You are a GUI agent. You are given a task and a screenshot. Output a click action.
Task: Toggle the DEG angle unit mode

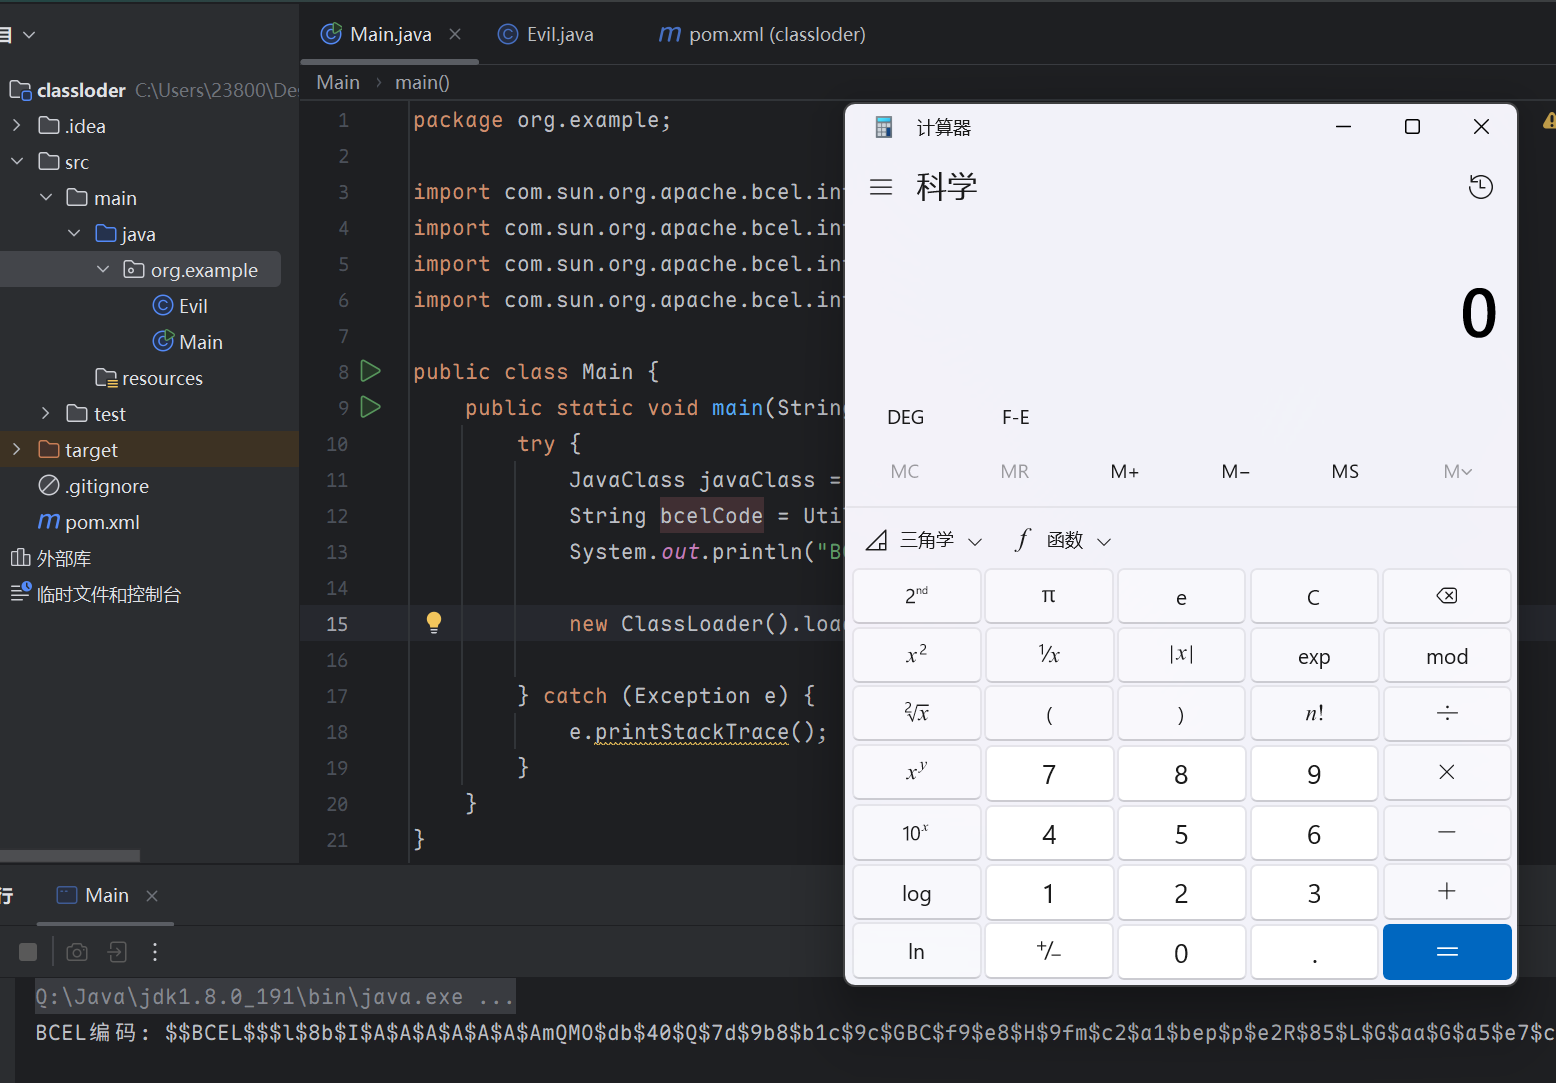[905, 417]
